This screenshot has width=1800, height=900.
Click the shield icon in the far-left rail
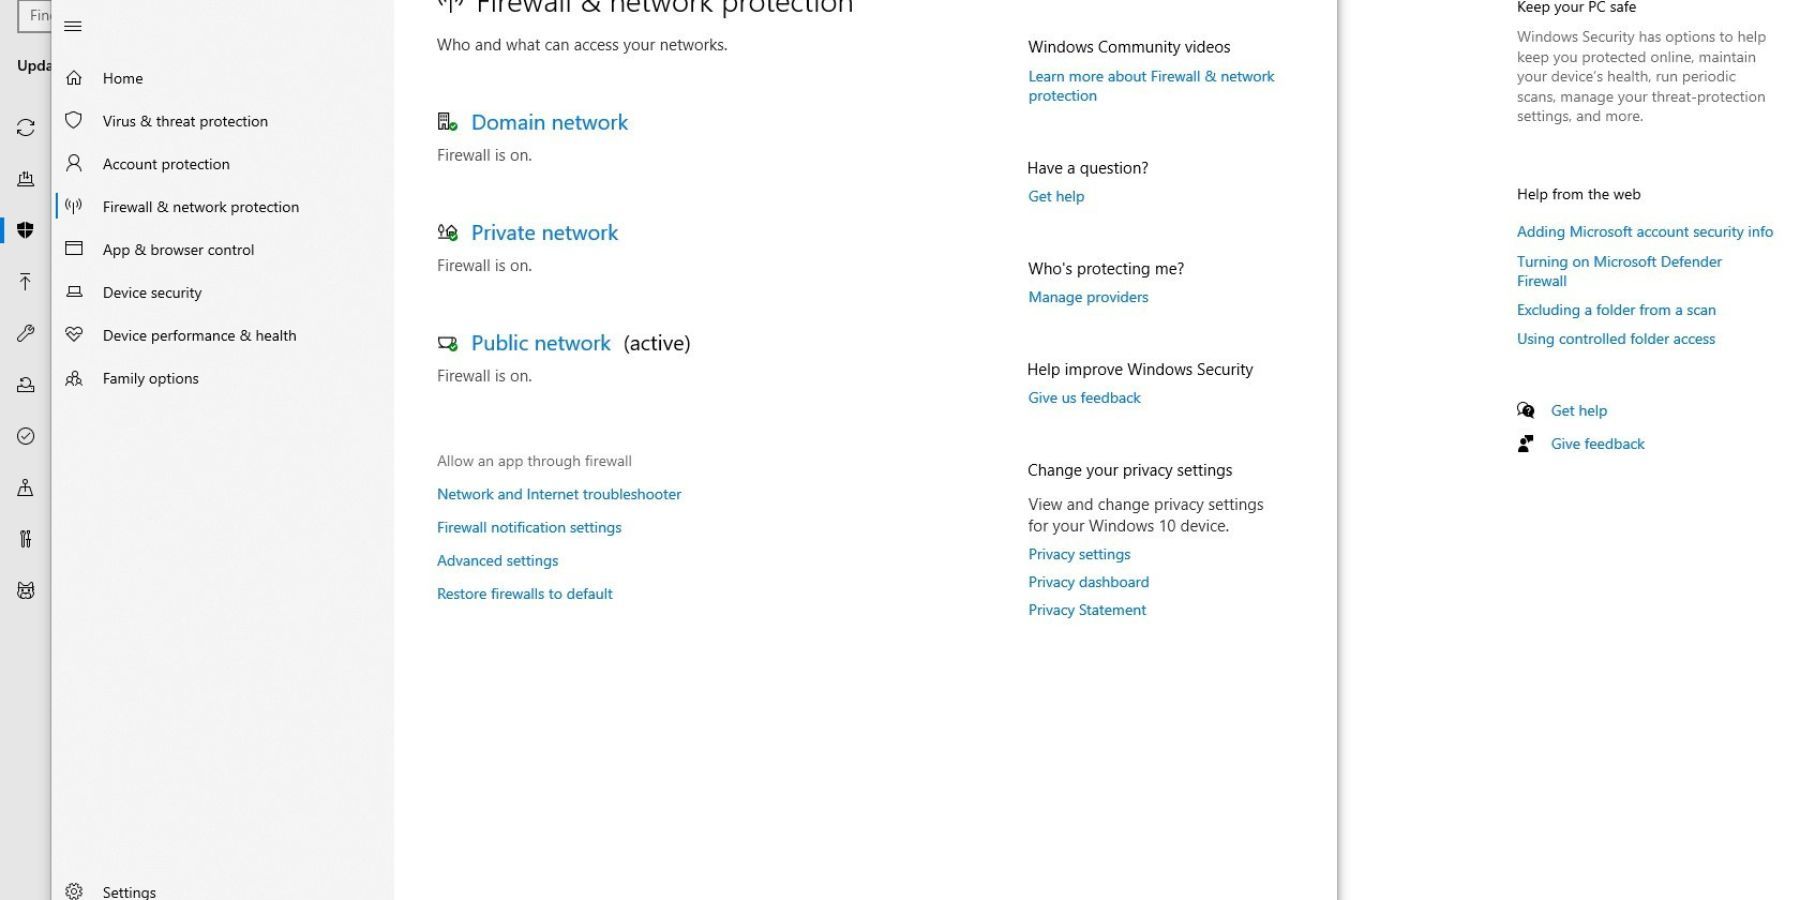26,230
